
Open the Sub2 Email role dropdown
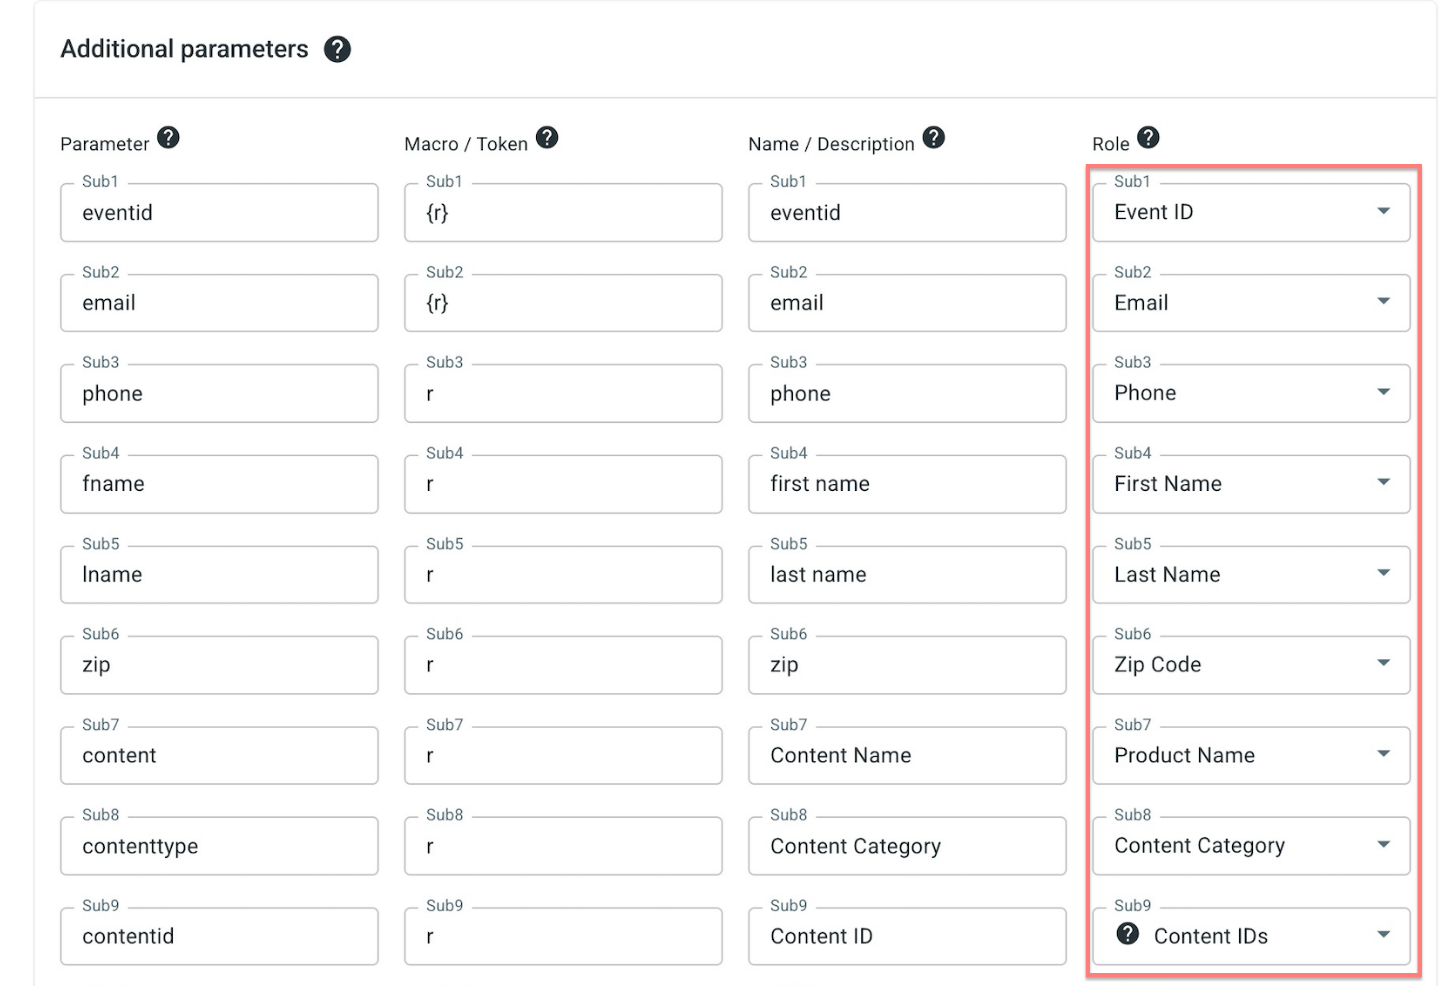click(x=1251, y=303)
